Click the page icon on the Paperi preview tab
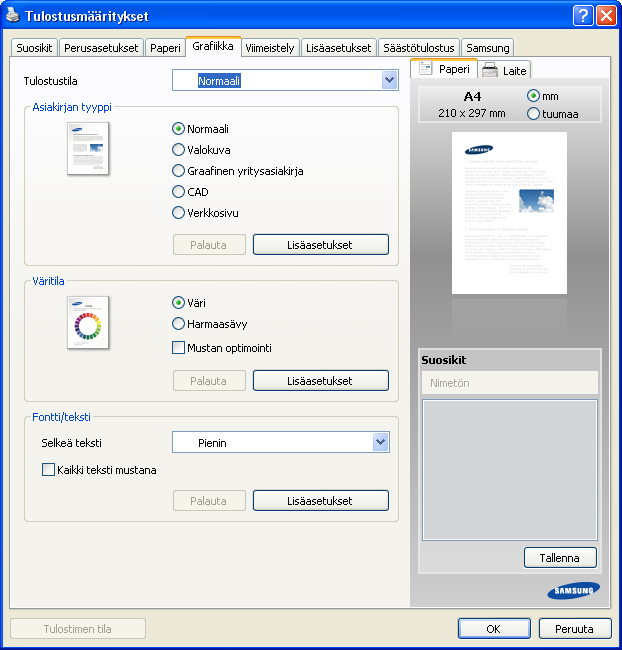 425,68
